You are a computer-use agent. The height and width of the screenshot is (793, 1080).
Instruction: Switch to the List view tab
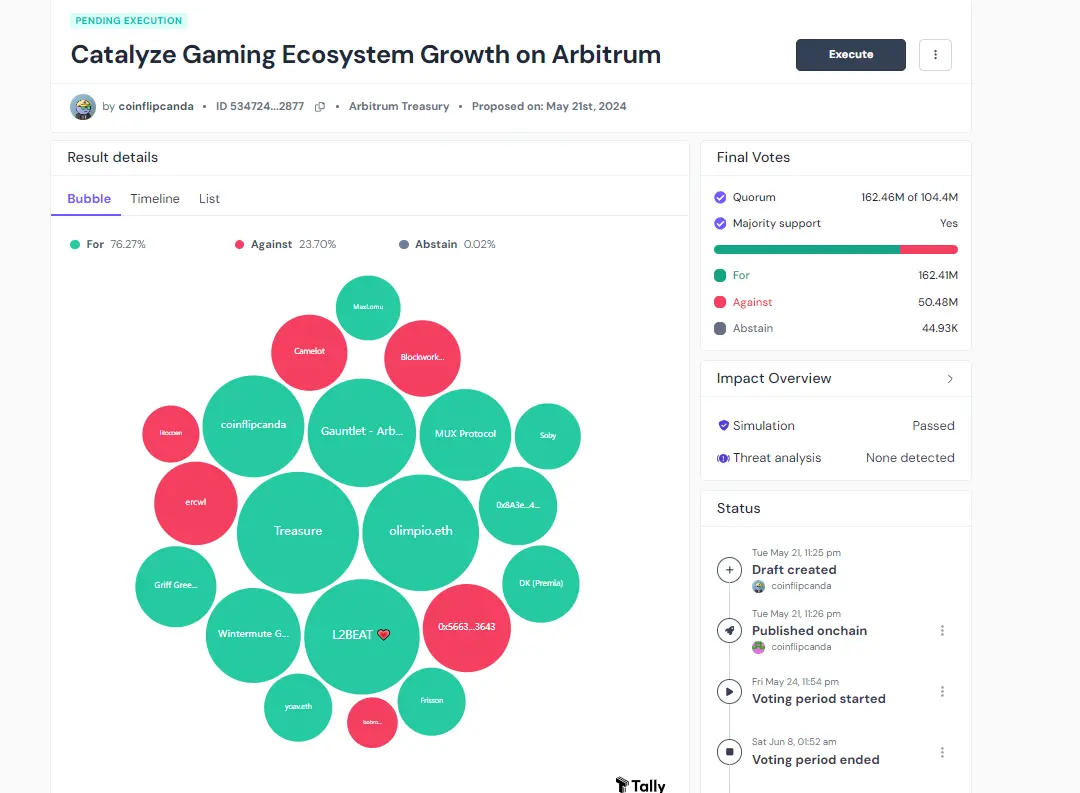pyautogui.click(x=209, y=198)
